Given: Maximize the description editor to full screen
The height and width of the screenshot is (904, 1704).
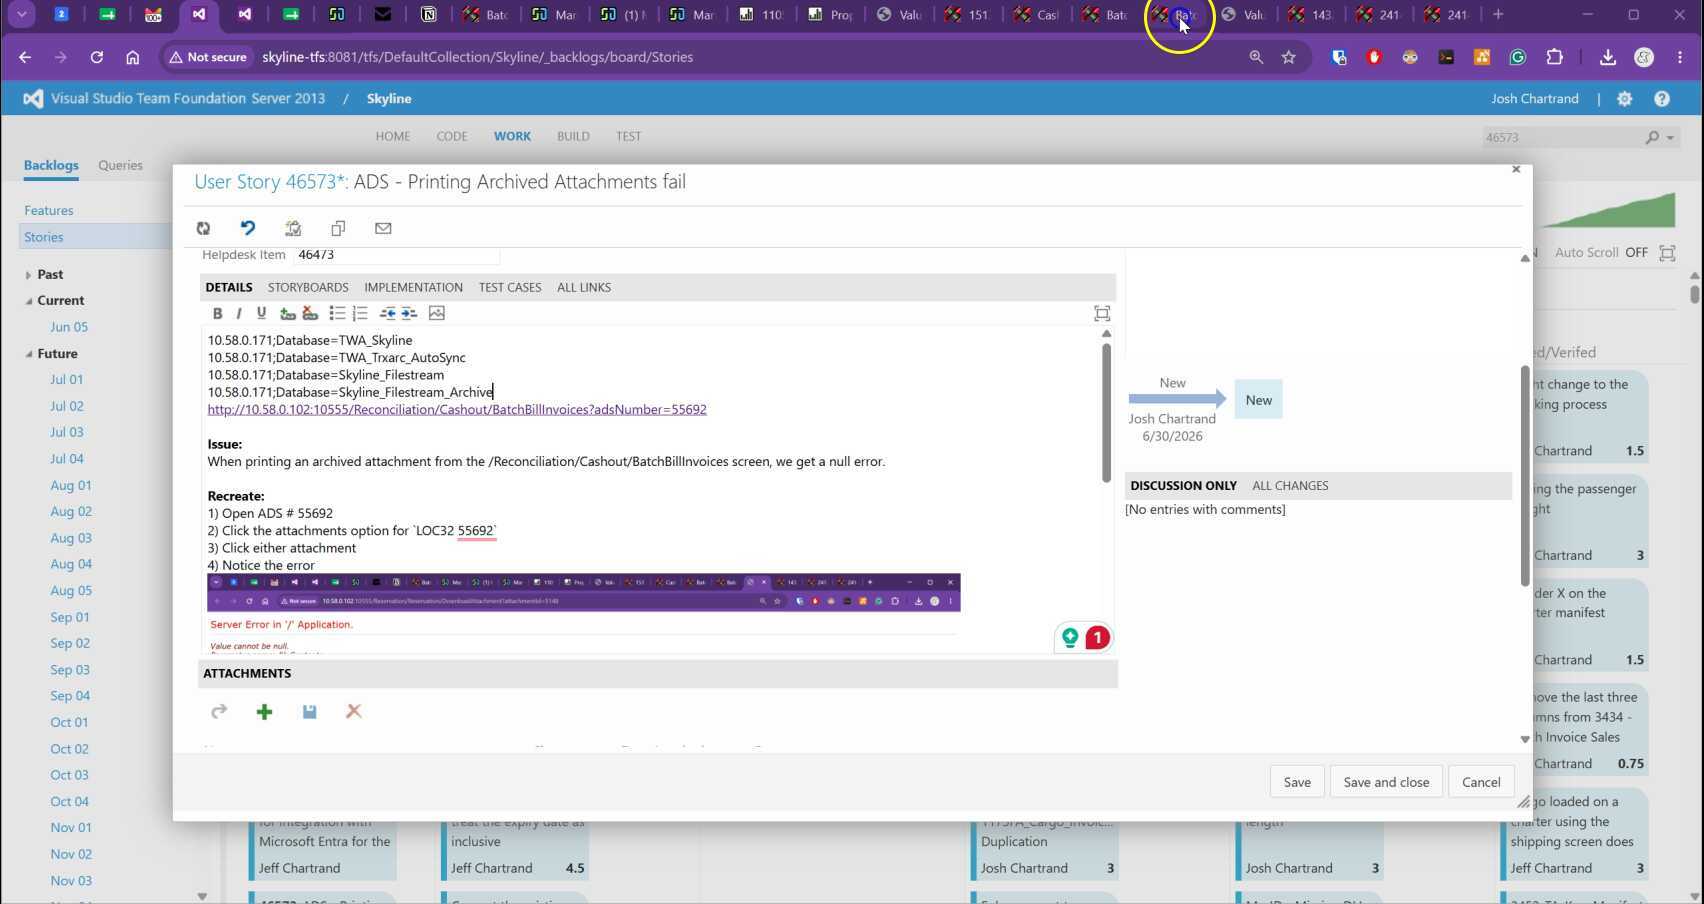Looking at the screenshot, I should (1102, 314).
